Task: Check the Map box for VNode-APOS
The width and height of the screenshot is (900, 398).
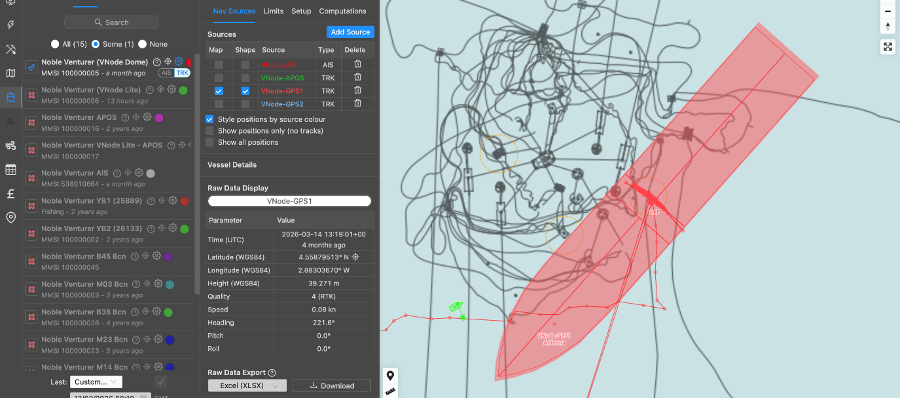Action: (219, 78)
